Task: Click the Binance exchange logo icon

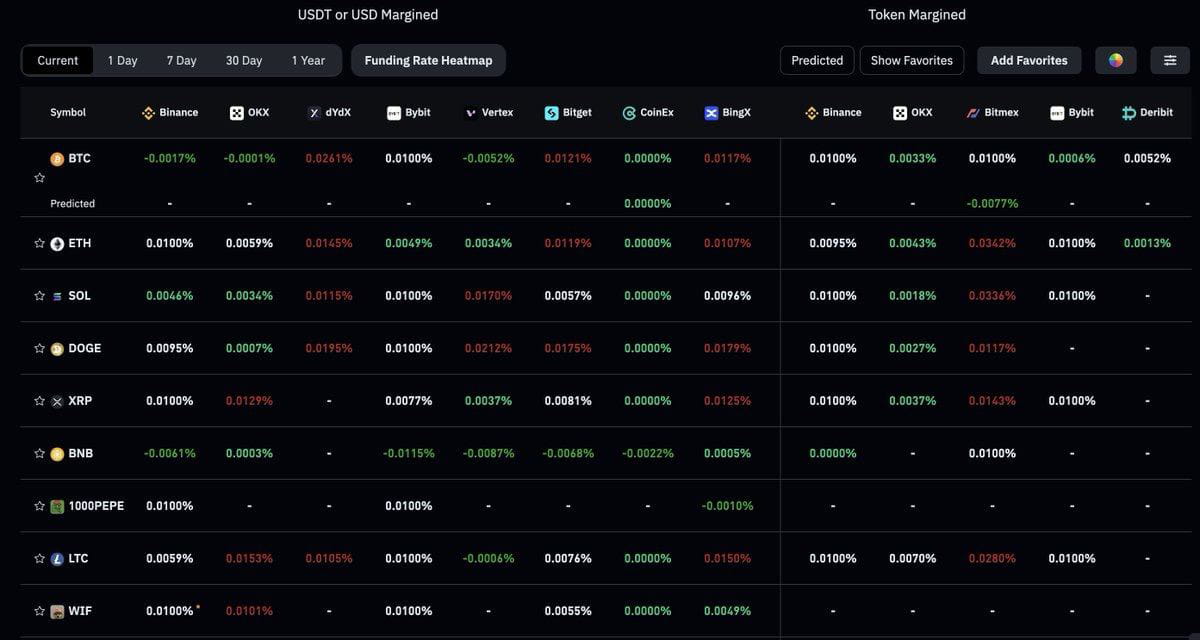Action: 146,112
